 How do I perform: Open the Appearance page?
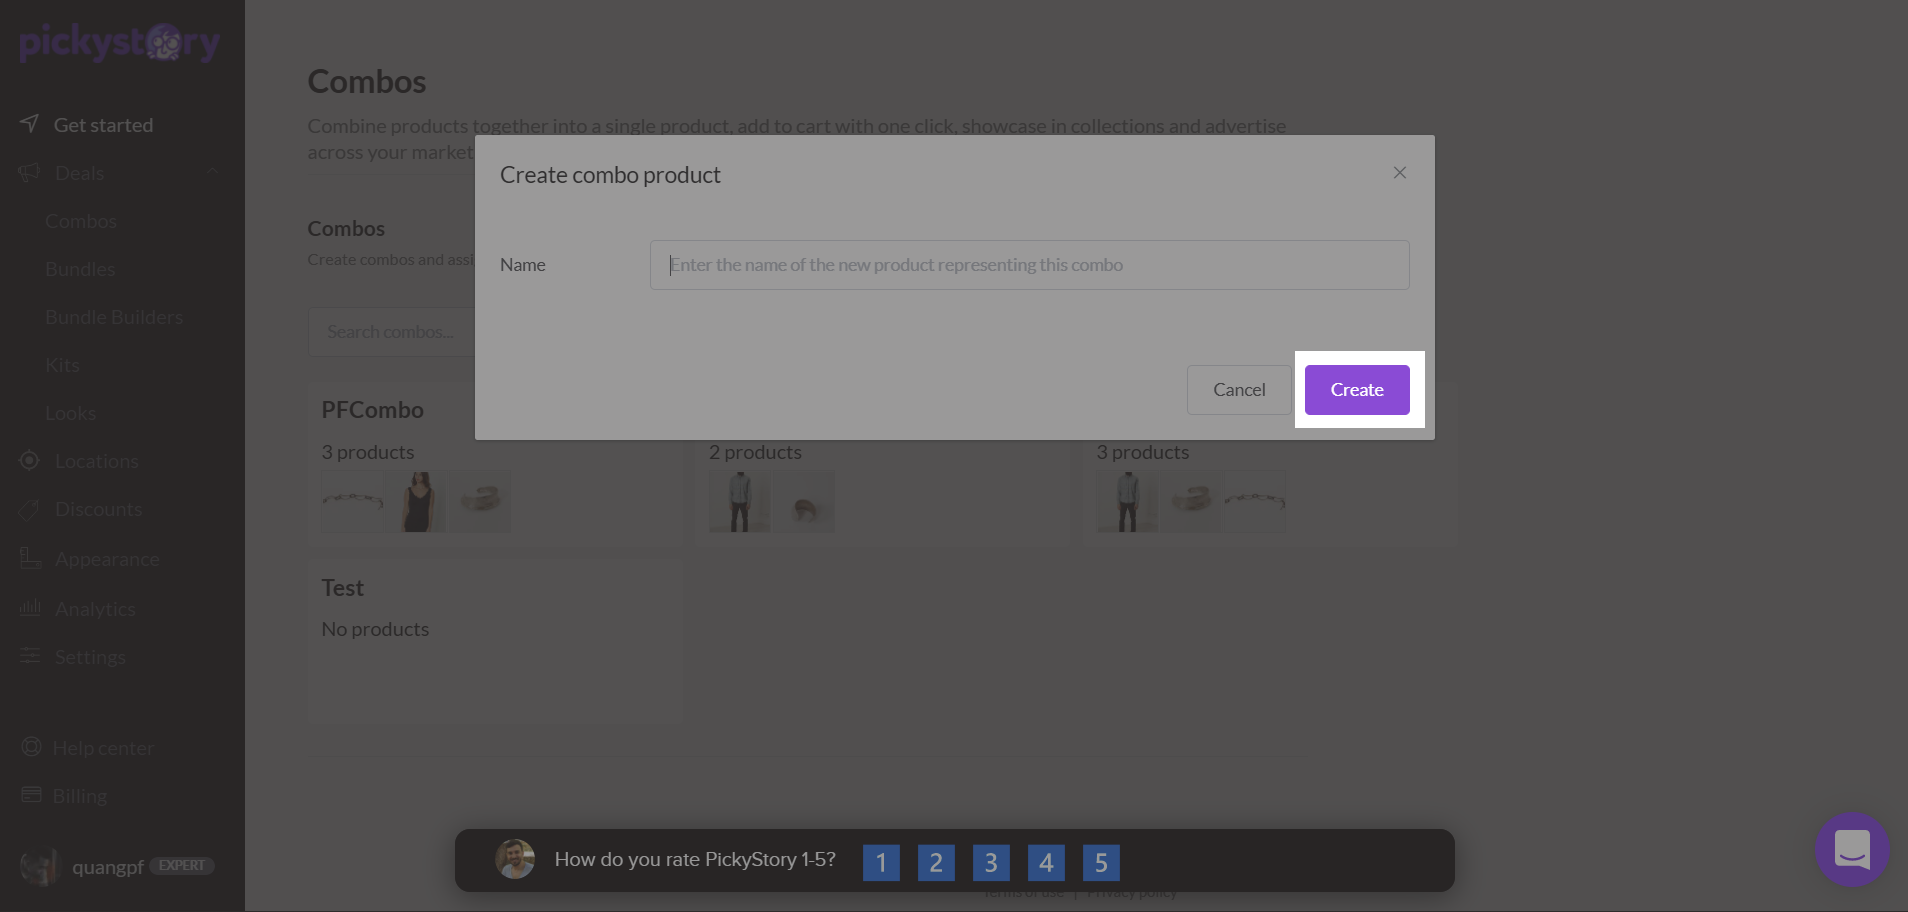pyautogui.click(x=107, y=559)
